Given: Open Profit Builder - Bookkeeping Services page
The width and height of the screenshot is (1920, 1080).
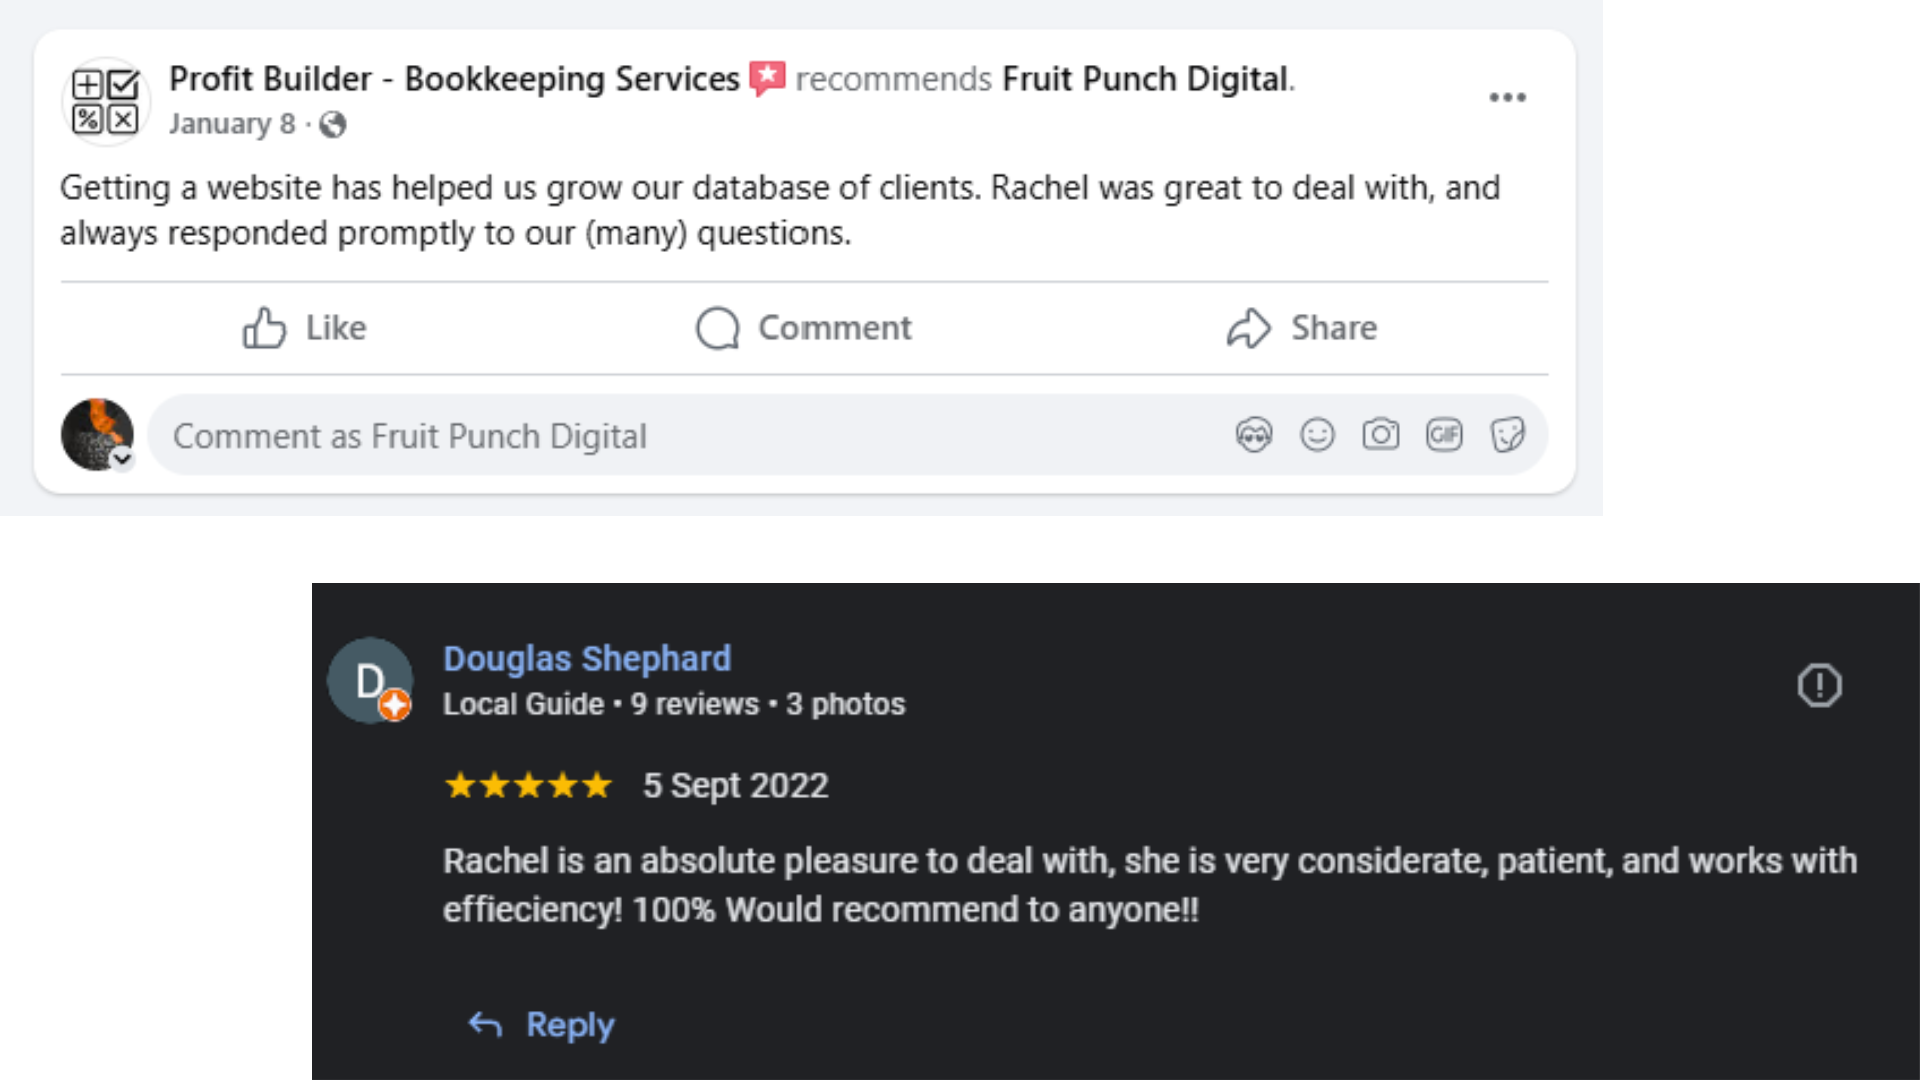Looking at the screenshot, I should click(x=454, y=78).
